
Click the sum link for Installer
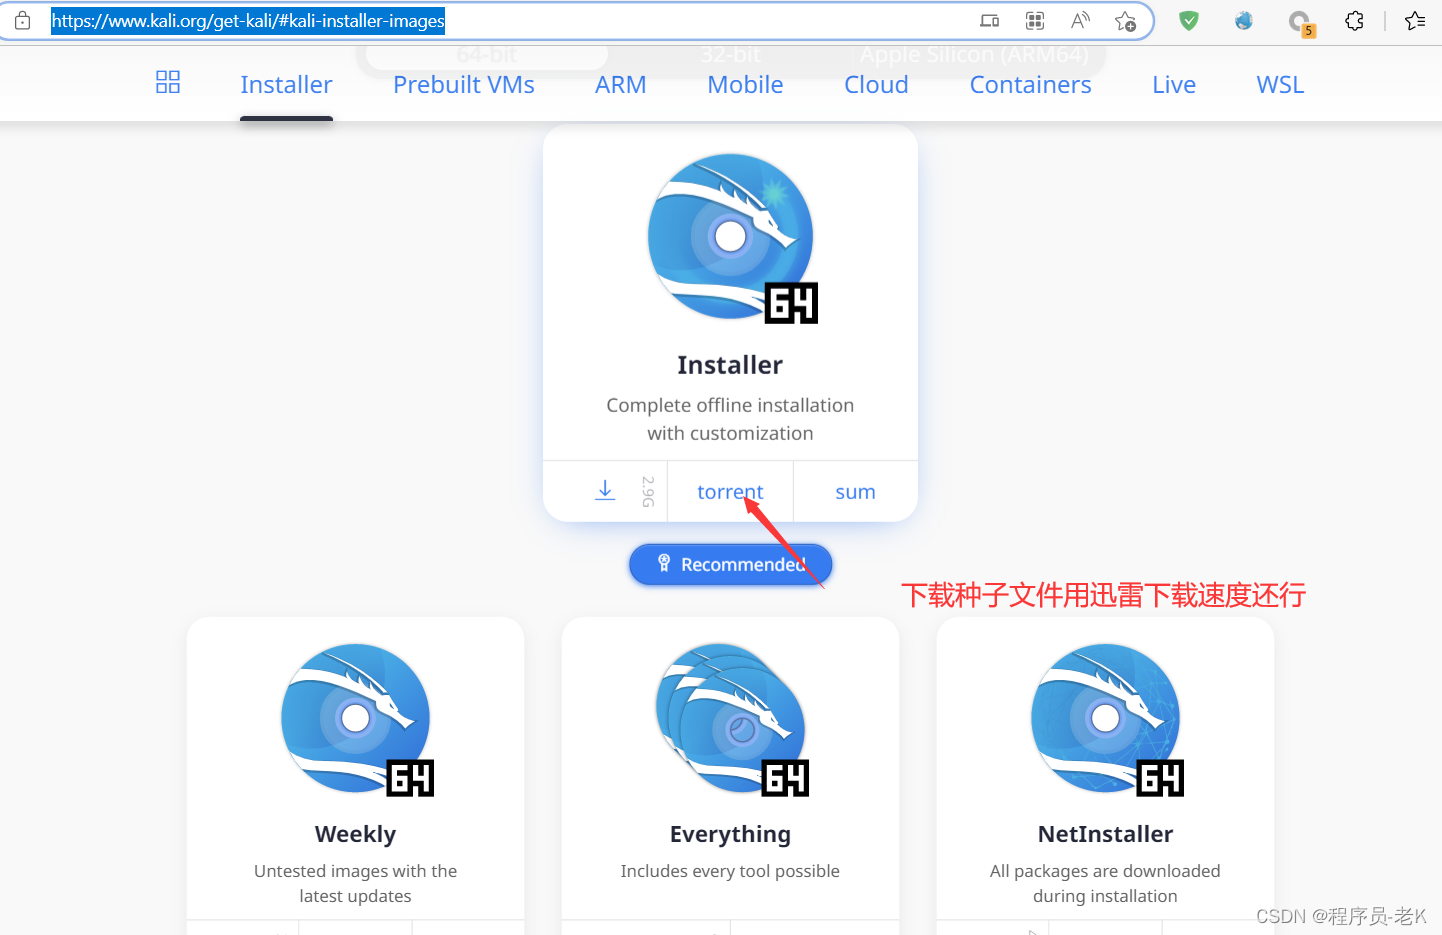[x=855, y=492]
